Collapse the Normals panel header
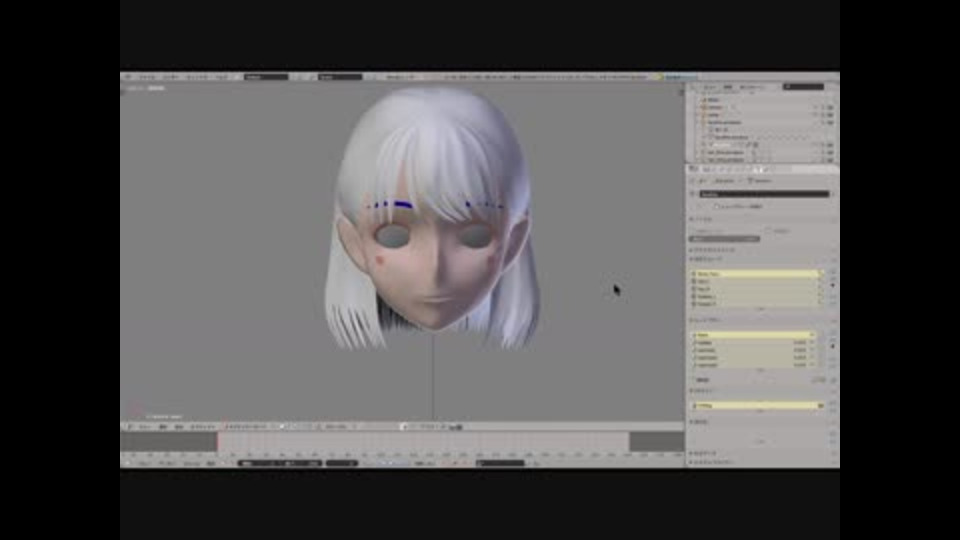Viewport: 960px width, 540px height. 700,219
